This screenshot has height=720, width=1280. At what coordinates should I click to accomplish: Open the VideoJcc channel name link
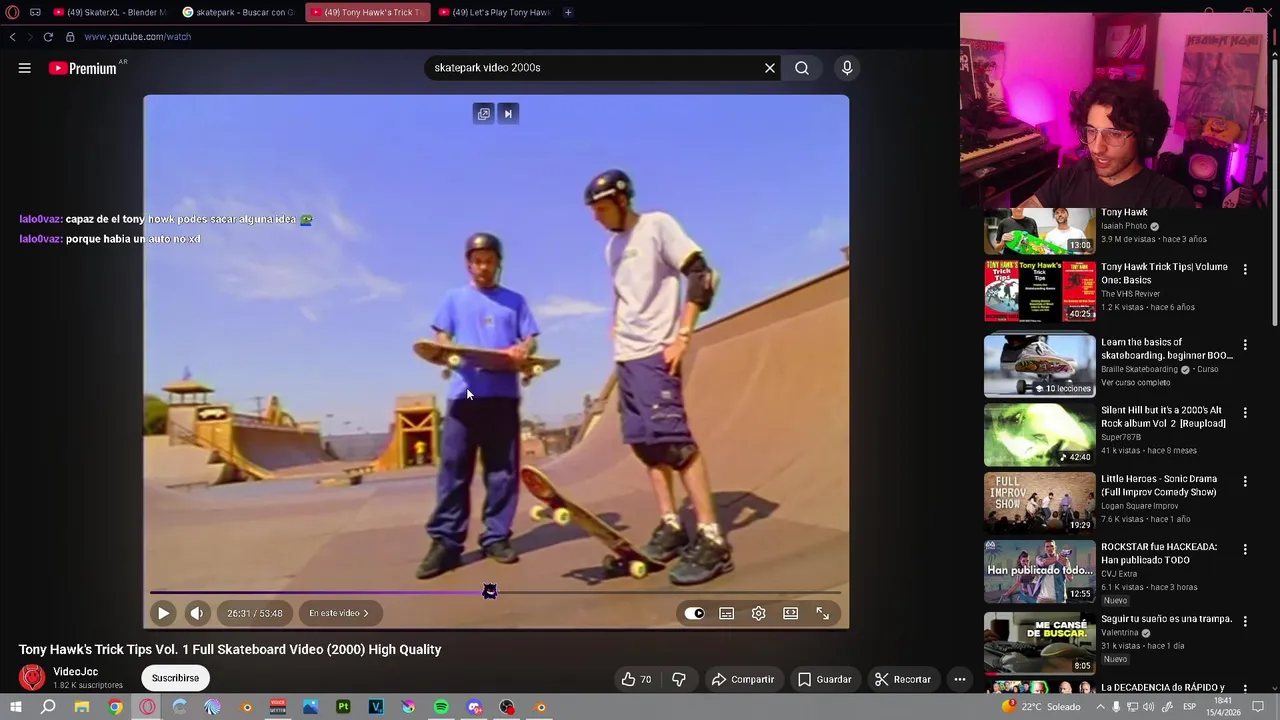click(x=75, y=672)
